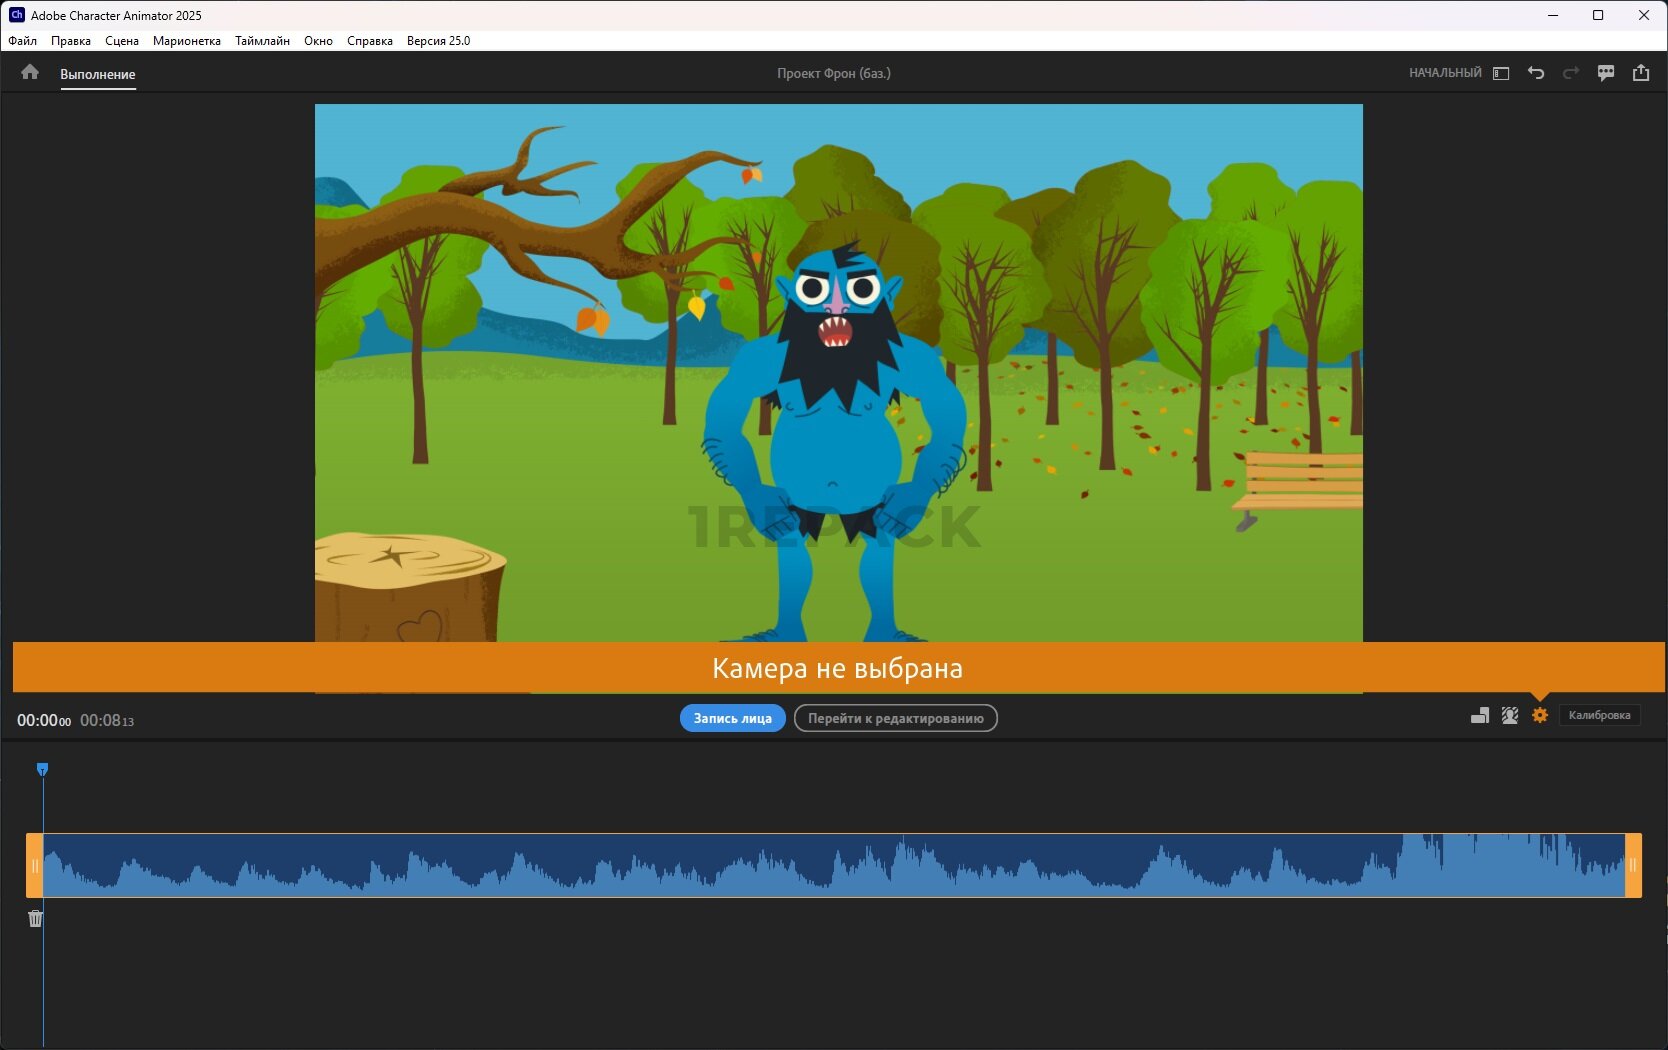1668x1050 pixels.
Task: Click the stacked blocks icon near Калибровка
Action: 1480,715
